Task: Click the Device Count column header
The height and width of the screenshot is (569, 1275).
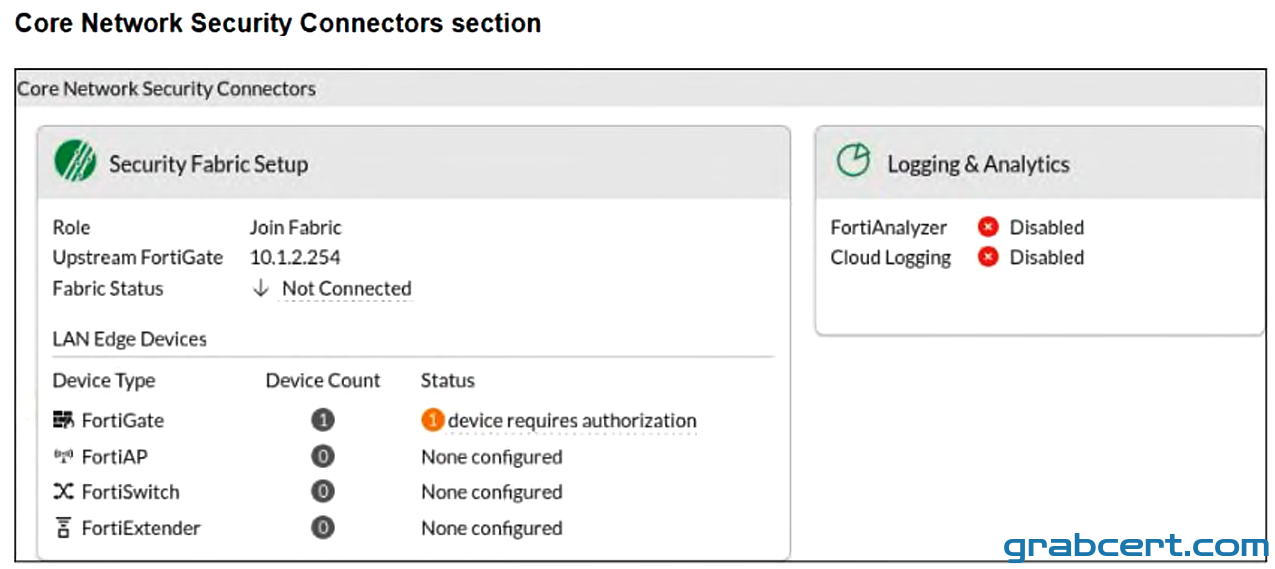Action: click(x=323, y=380)
